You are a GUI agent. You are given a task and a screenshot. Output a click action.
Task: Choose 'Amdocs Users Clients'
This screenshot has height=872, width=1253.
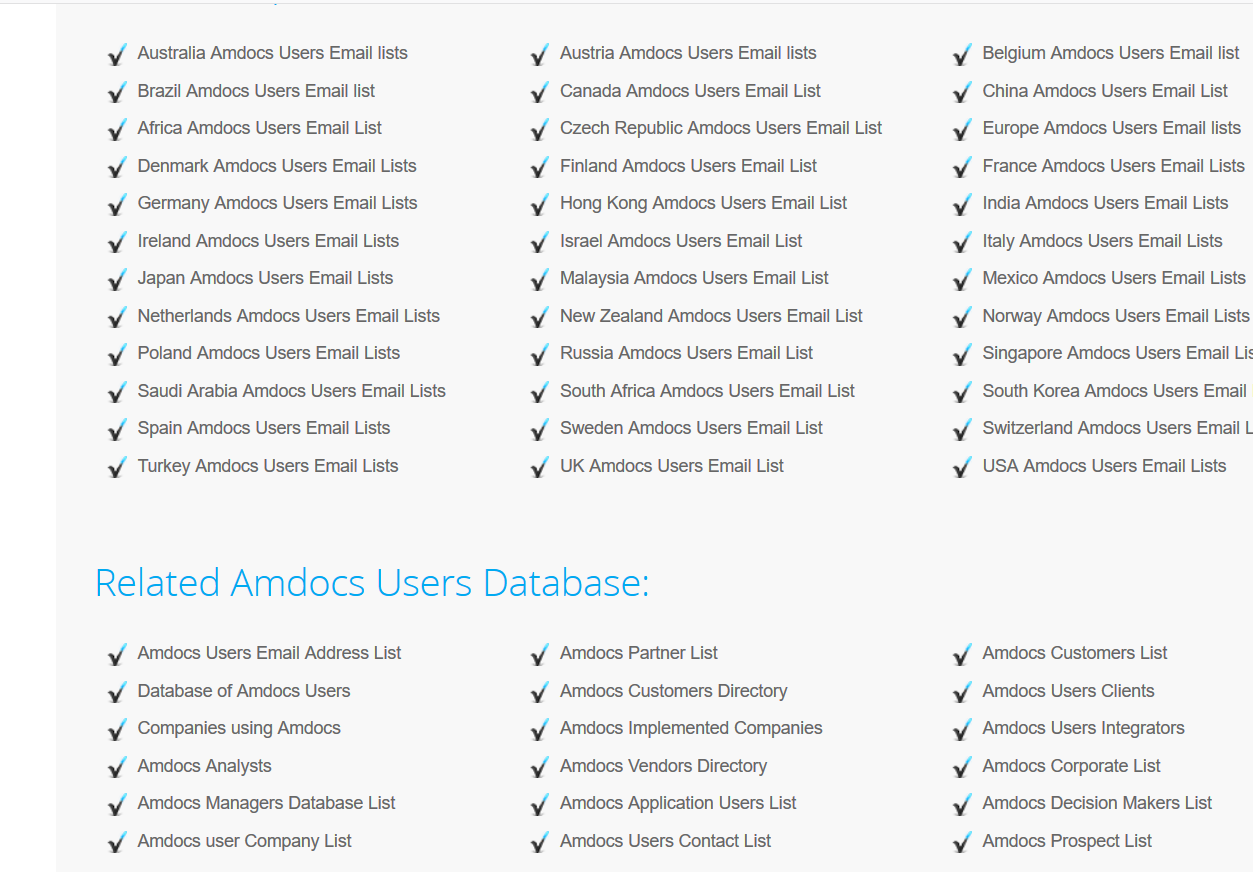(1068, 691)
